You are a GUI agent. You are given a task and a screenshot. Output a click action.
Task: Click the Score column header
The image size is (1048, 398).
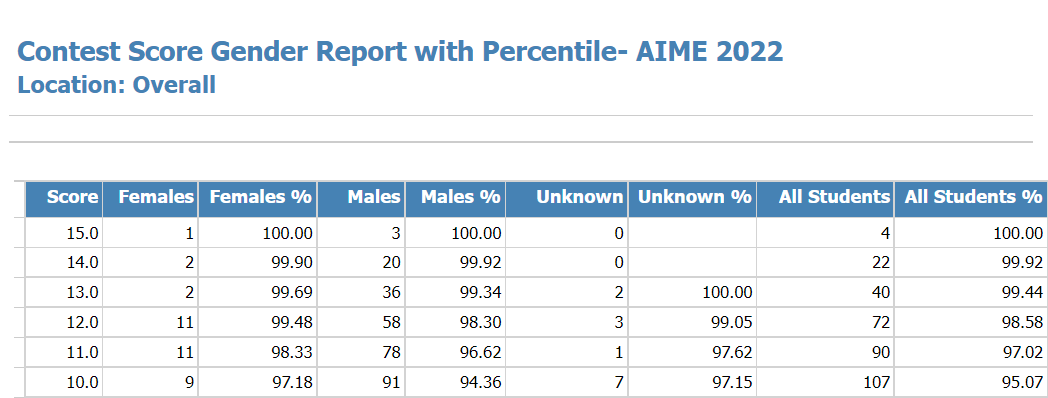pyautogui.click(x=63, y=199)
